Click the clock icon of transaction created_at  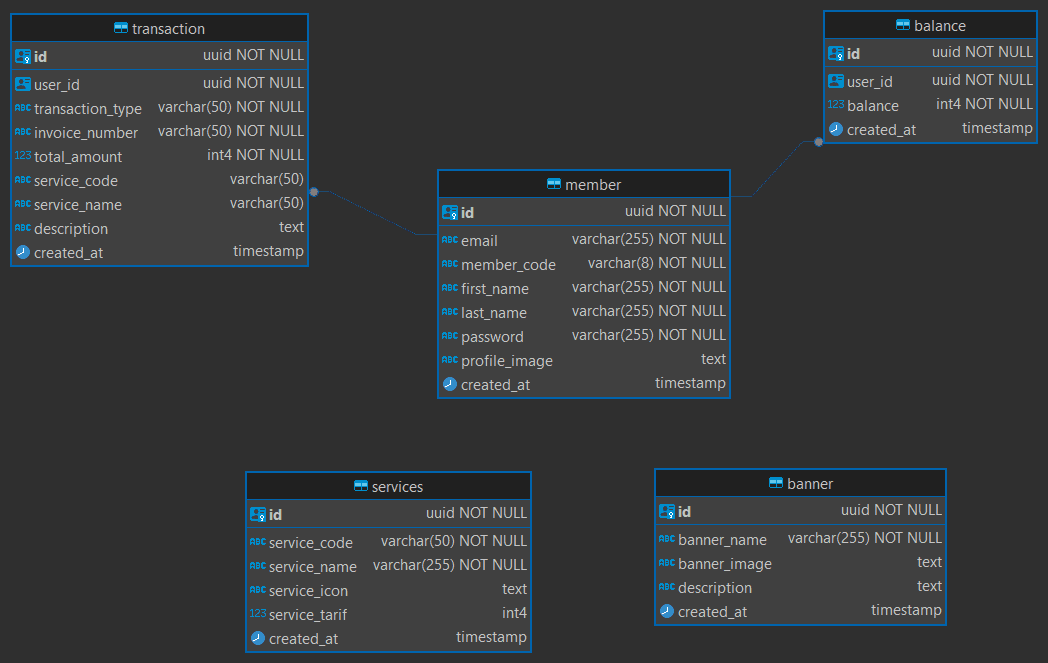tap(23, 252)
